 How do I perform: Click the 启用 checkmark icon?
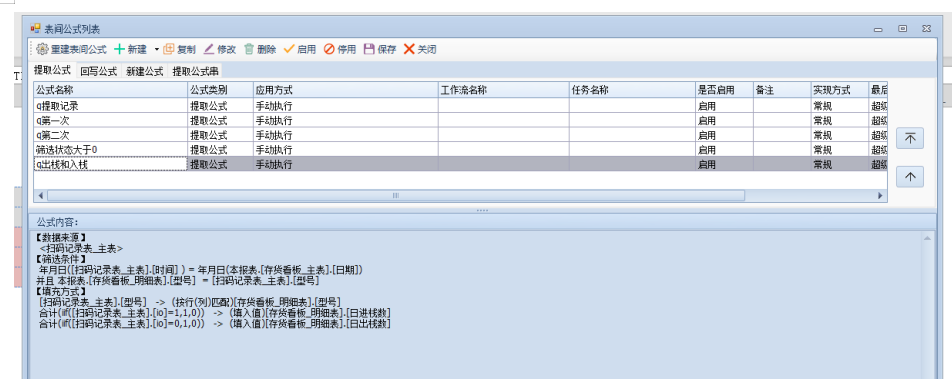[x=289, y=49]
